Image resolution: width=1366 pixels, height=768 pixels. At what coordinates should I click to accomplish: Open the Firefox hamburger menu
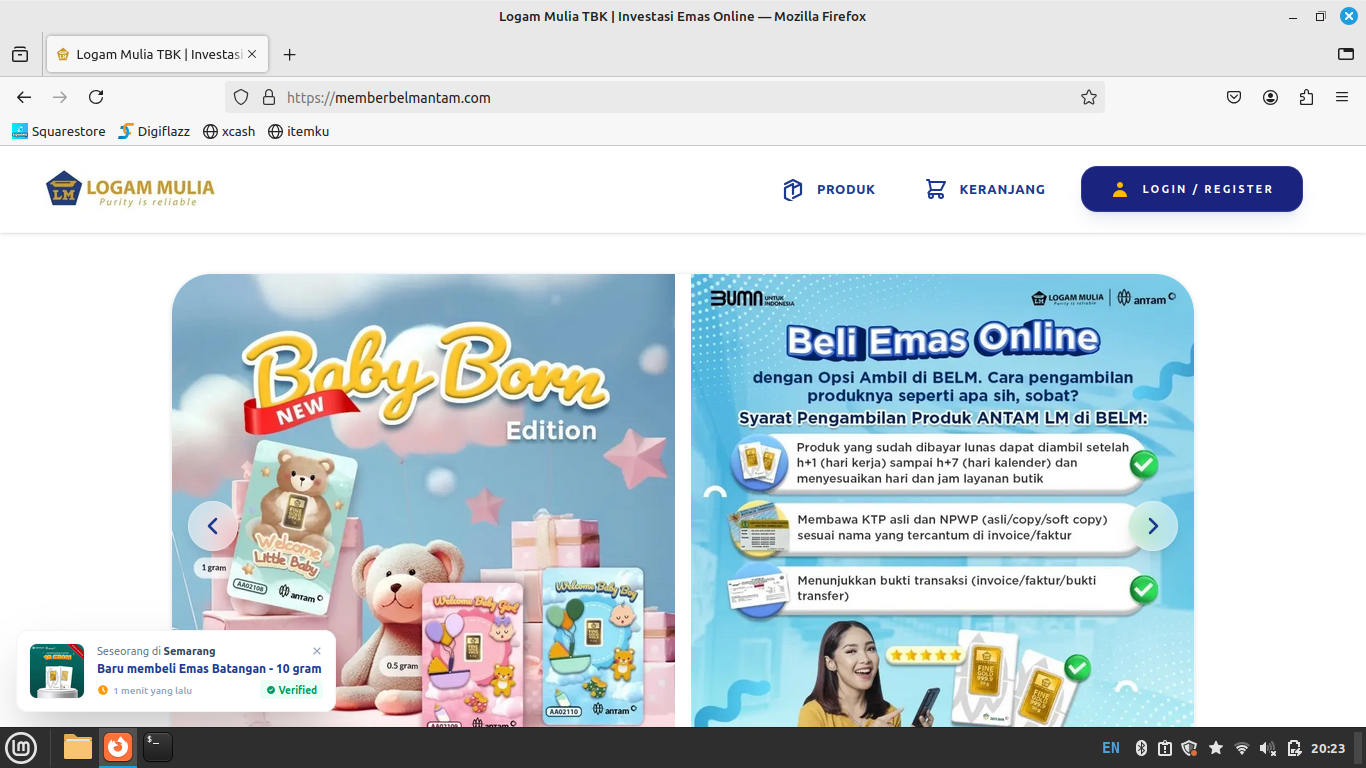tap(1342, 97)
